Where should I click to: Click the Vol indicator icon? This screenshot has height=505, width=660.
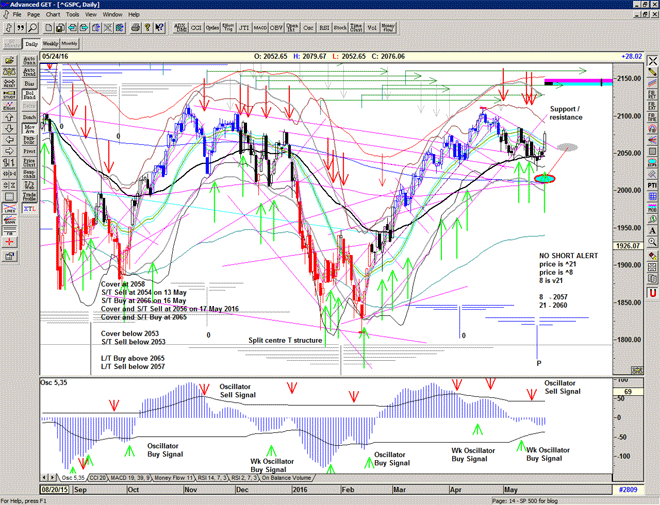(371, 29)
